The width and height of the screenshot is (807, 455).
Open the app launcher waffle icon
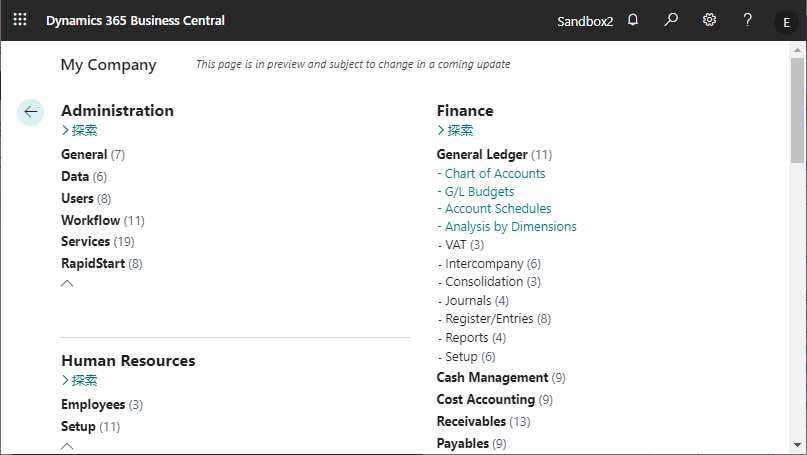click(20, 20)
